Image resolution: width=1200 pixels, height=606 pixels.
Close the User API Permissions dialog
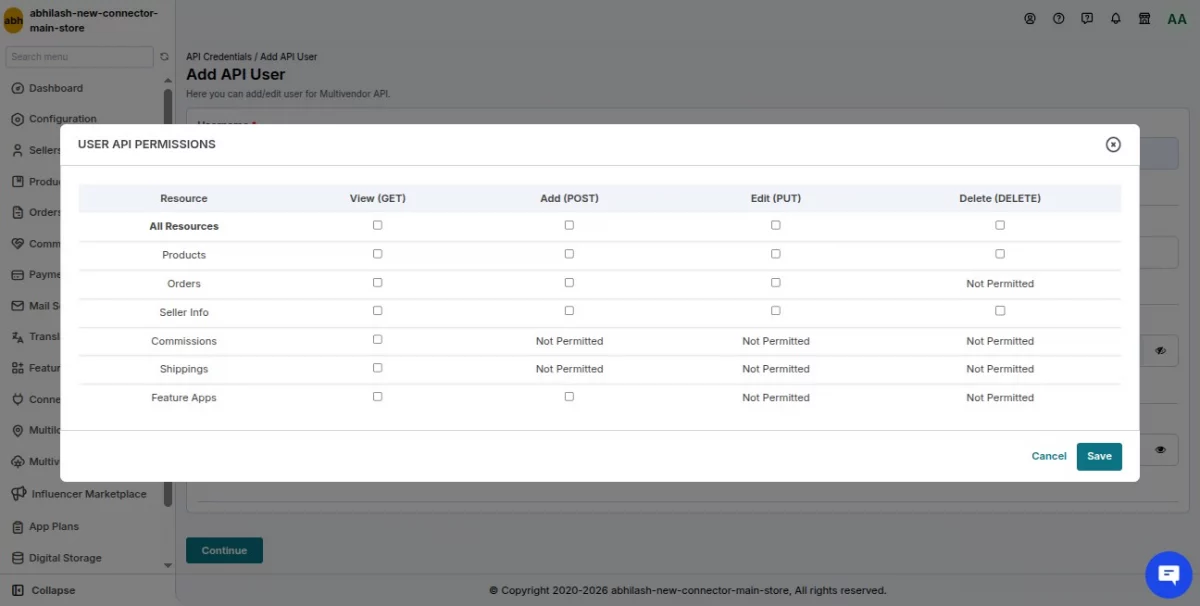pyautogui.click(x=1113, y=145)
